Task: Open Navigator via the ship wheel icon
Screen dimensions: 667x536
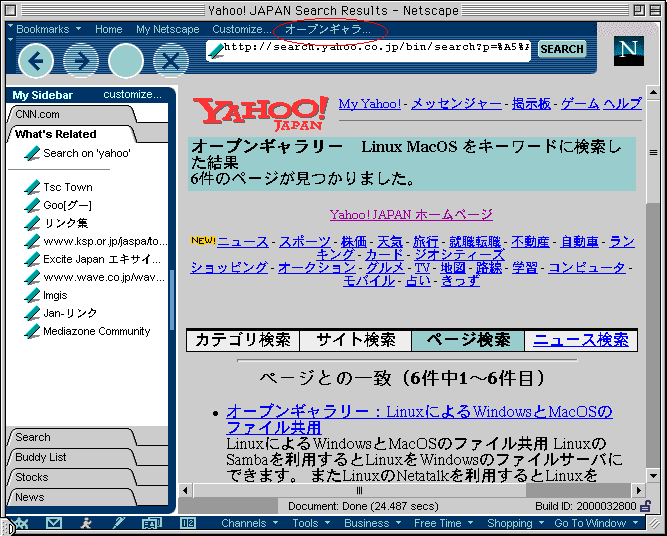Action: coord(21,523)
